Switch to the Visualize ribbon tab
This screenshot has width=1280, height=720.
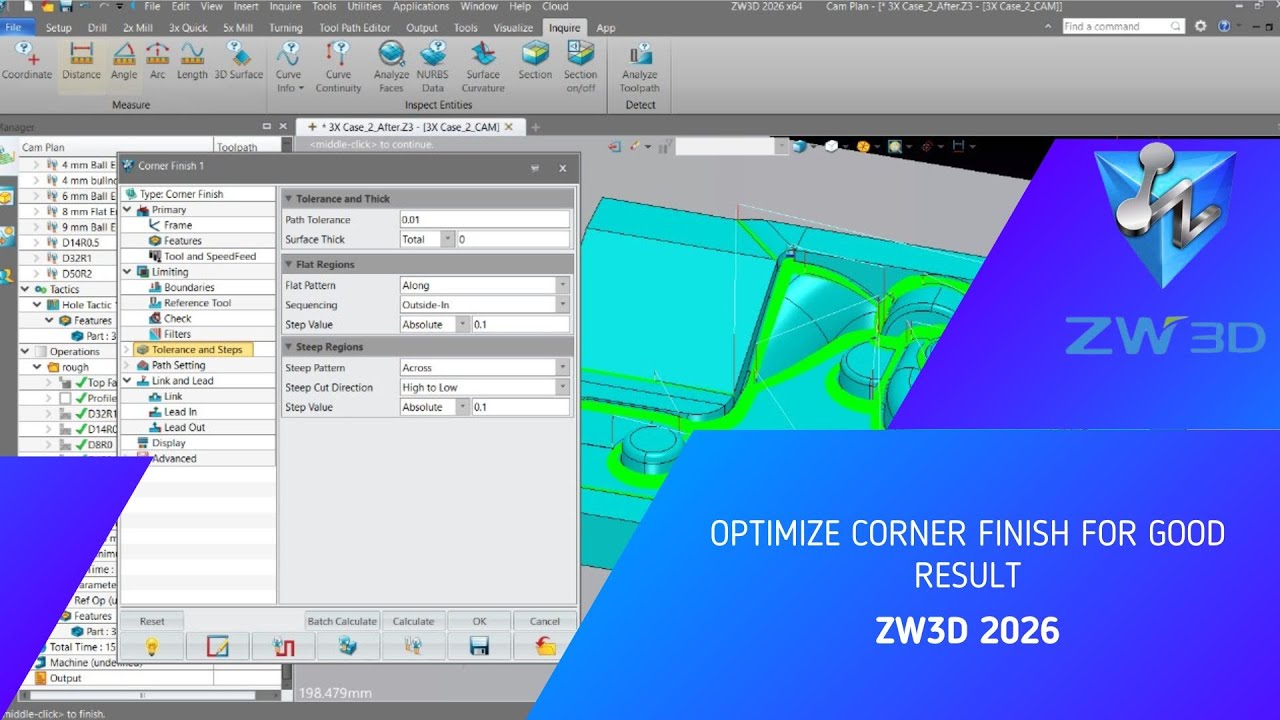(514, 28)
